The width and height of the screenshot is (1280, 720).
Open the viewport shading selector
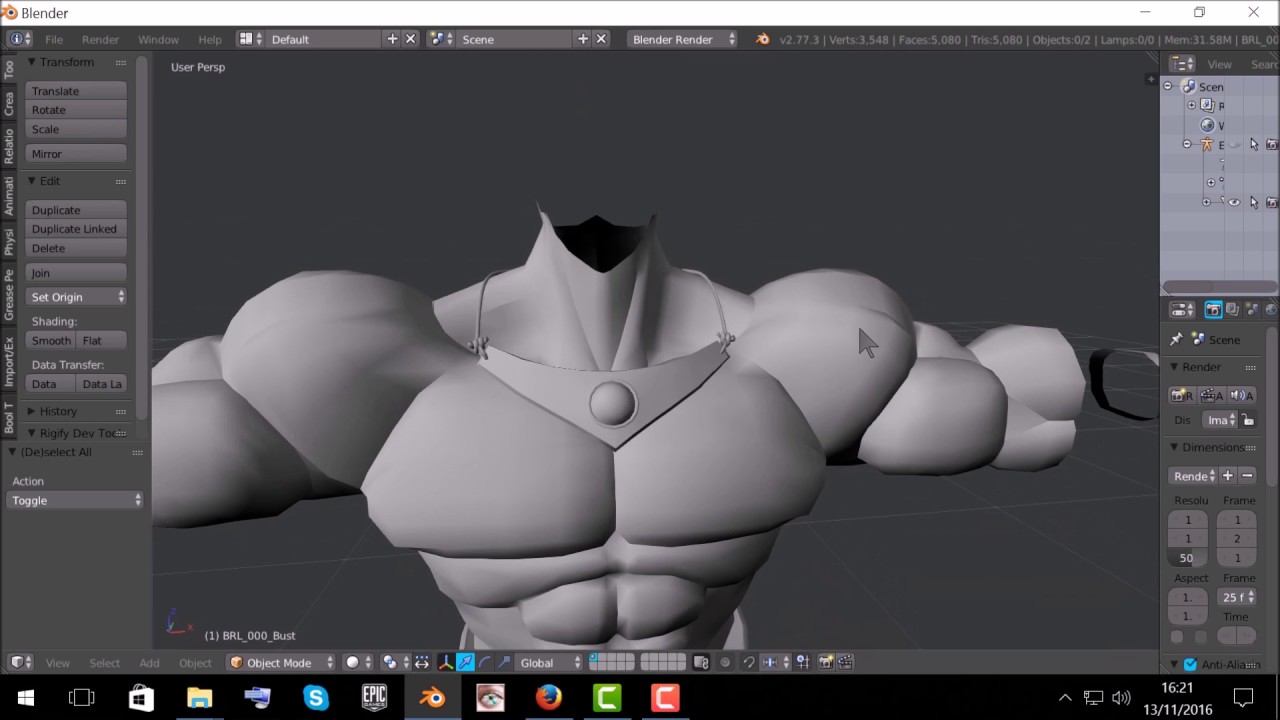click(357, 662)
